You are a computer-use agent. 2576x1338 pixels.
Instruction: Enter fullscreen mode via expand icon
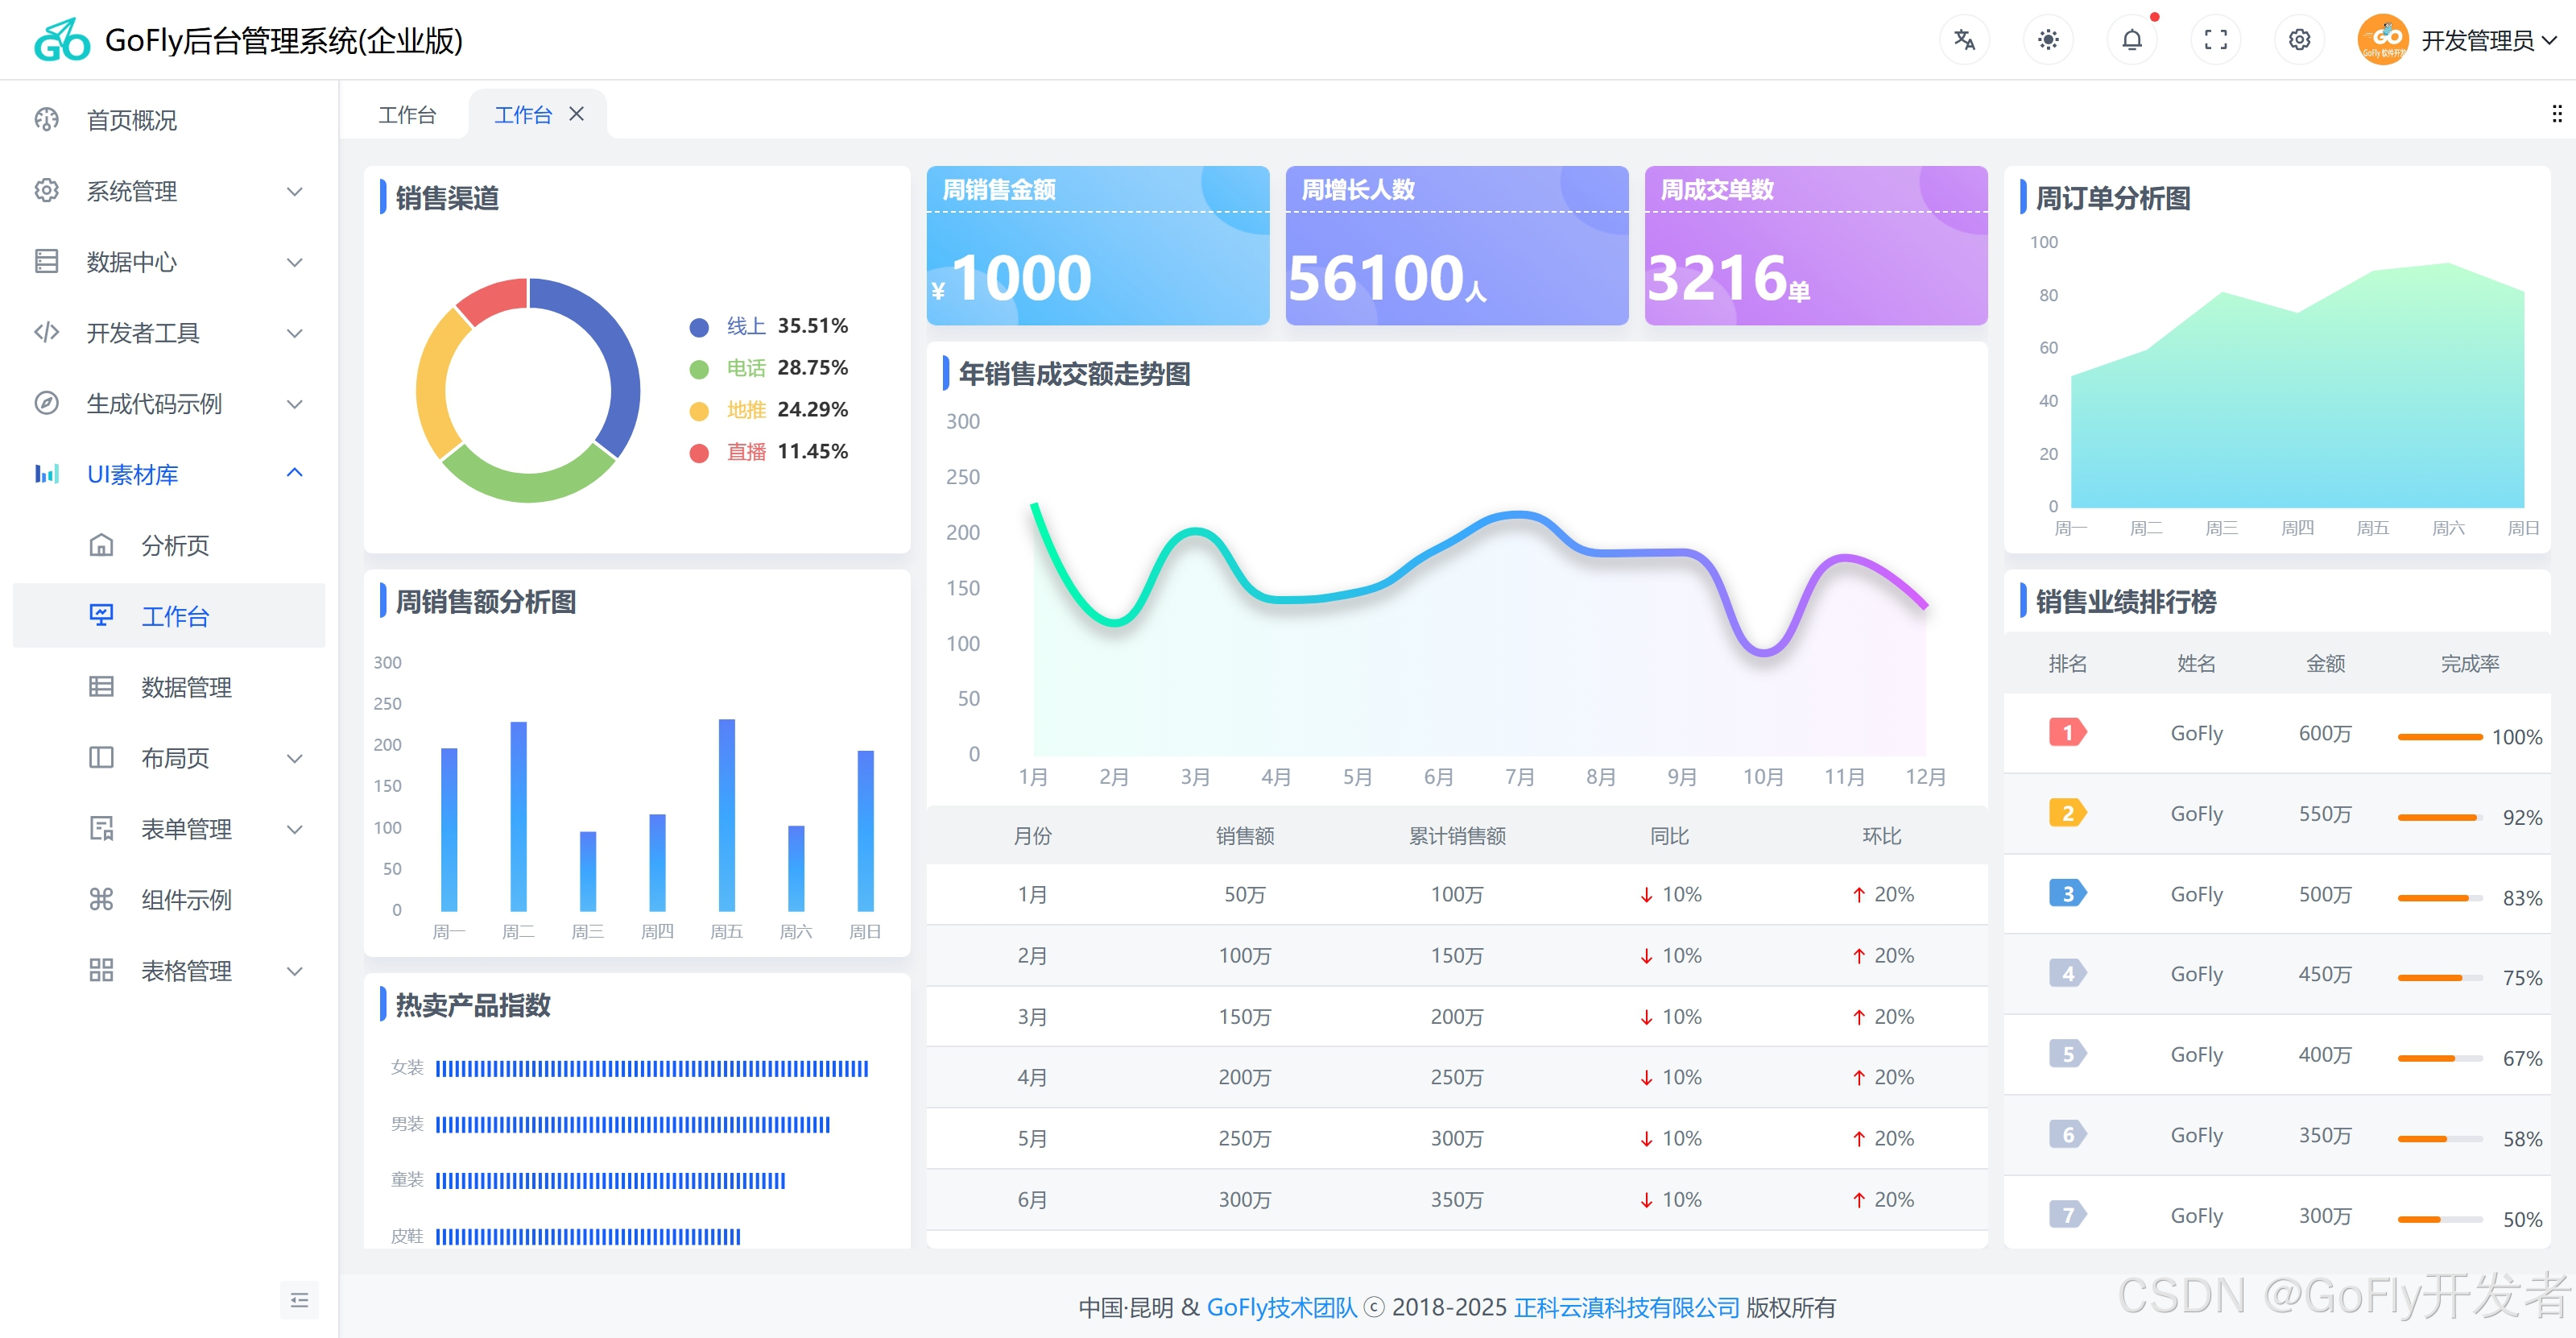2216,40
